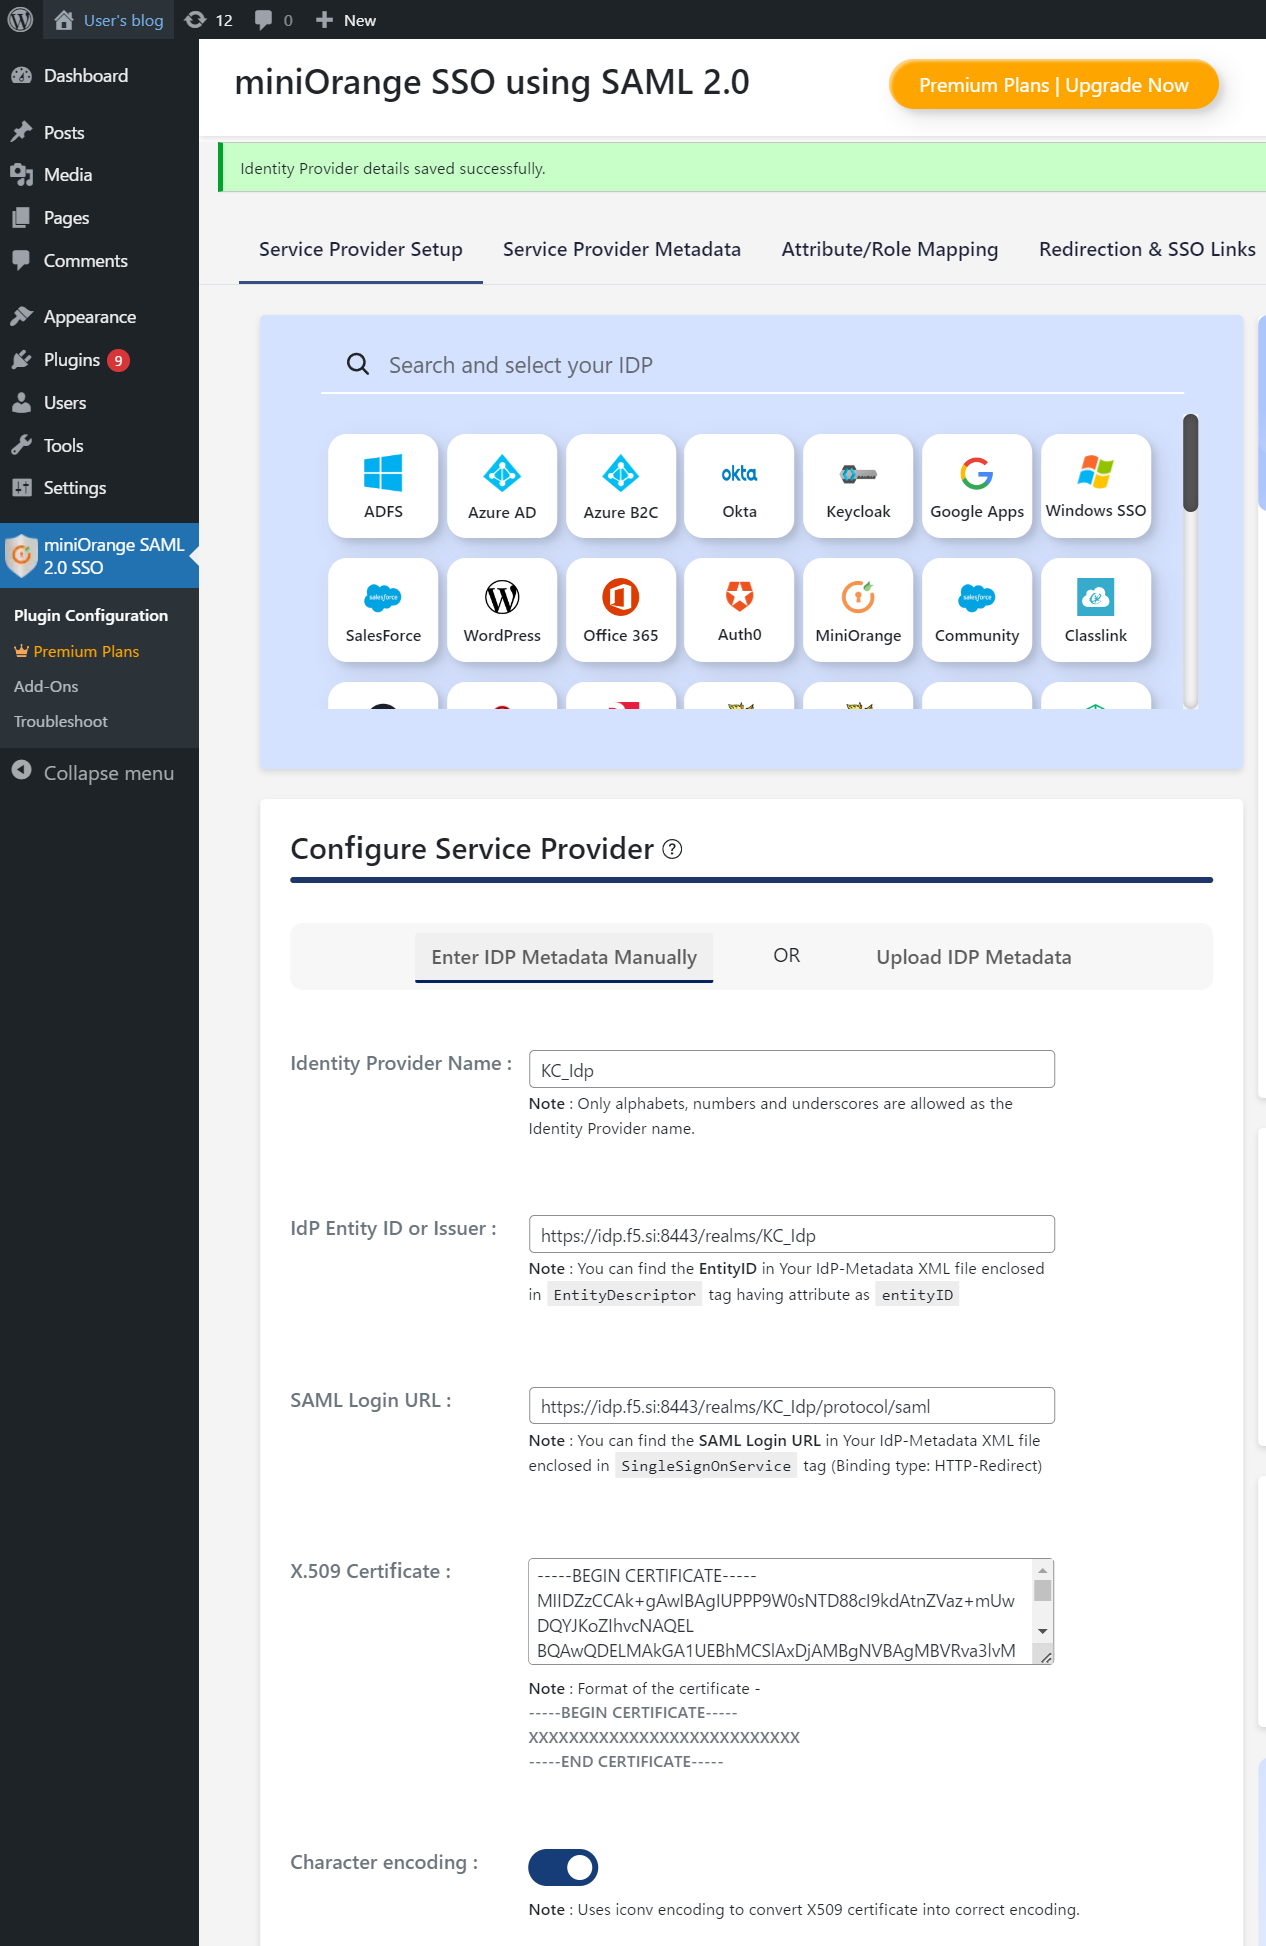The image size is (1266, 1946).
Task: Collapse the admin sidebar menu
Action: point(93,773)
